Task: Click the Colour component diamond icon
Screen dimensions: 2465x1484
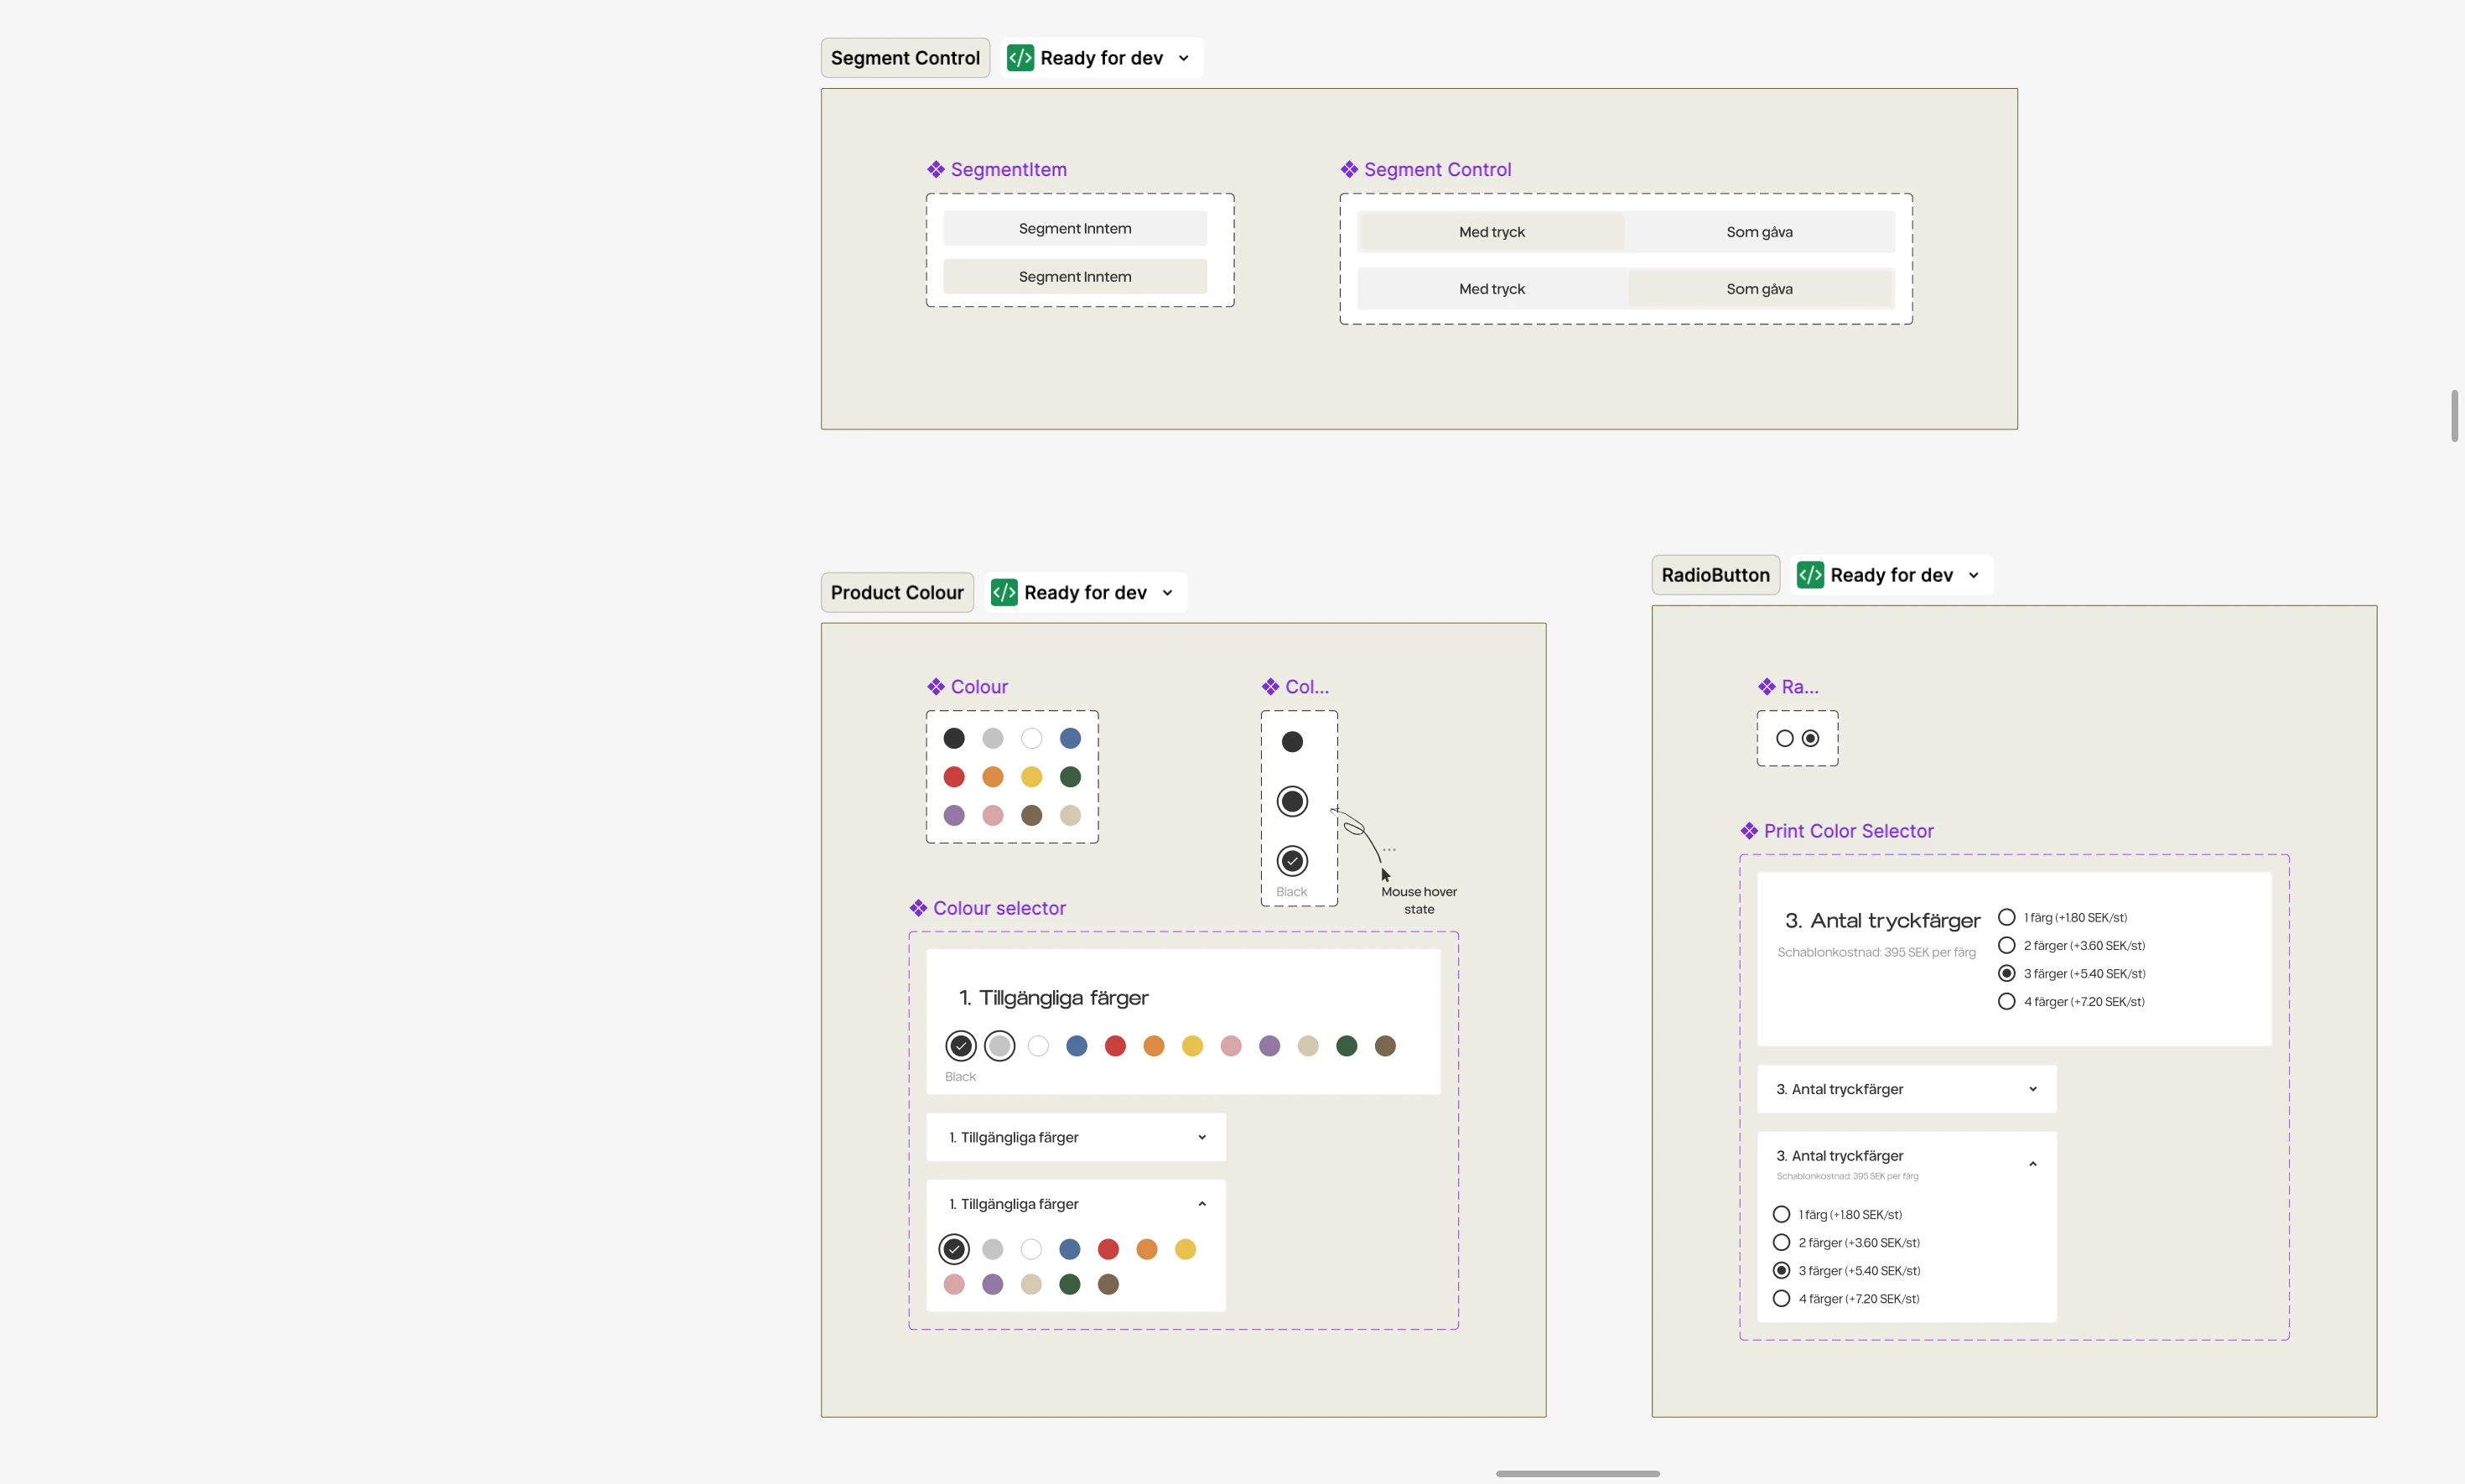Action: 935,687
